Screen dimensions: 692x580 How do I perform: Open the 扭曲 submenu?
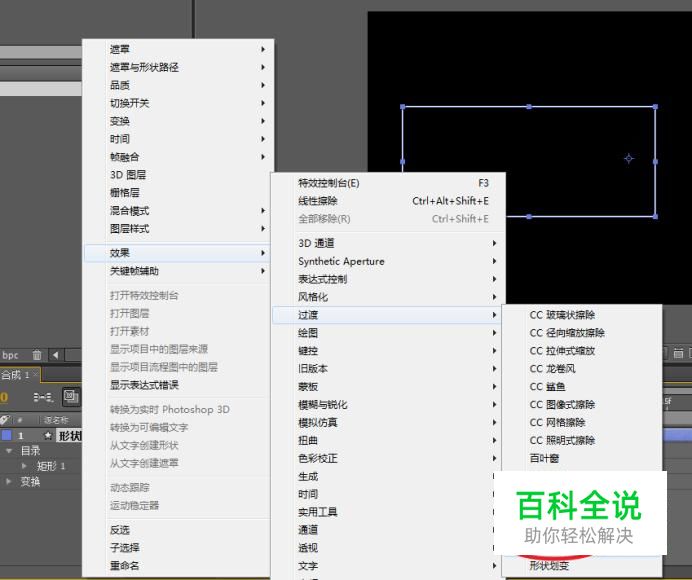tap(388, 441)
